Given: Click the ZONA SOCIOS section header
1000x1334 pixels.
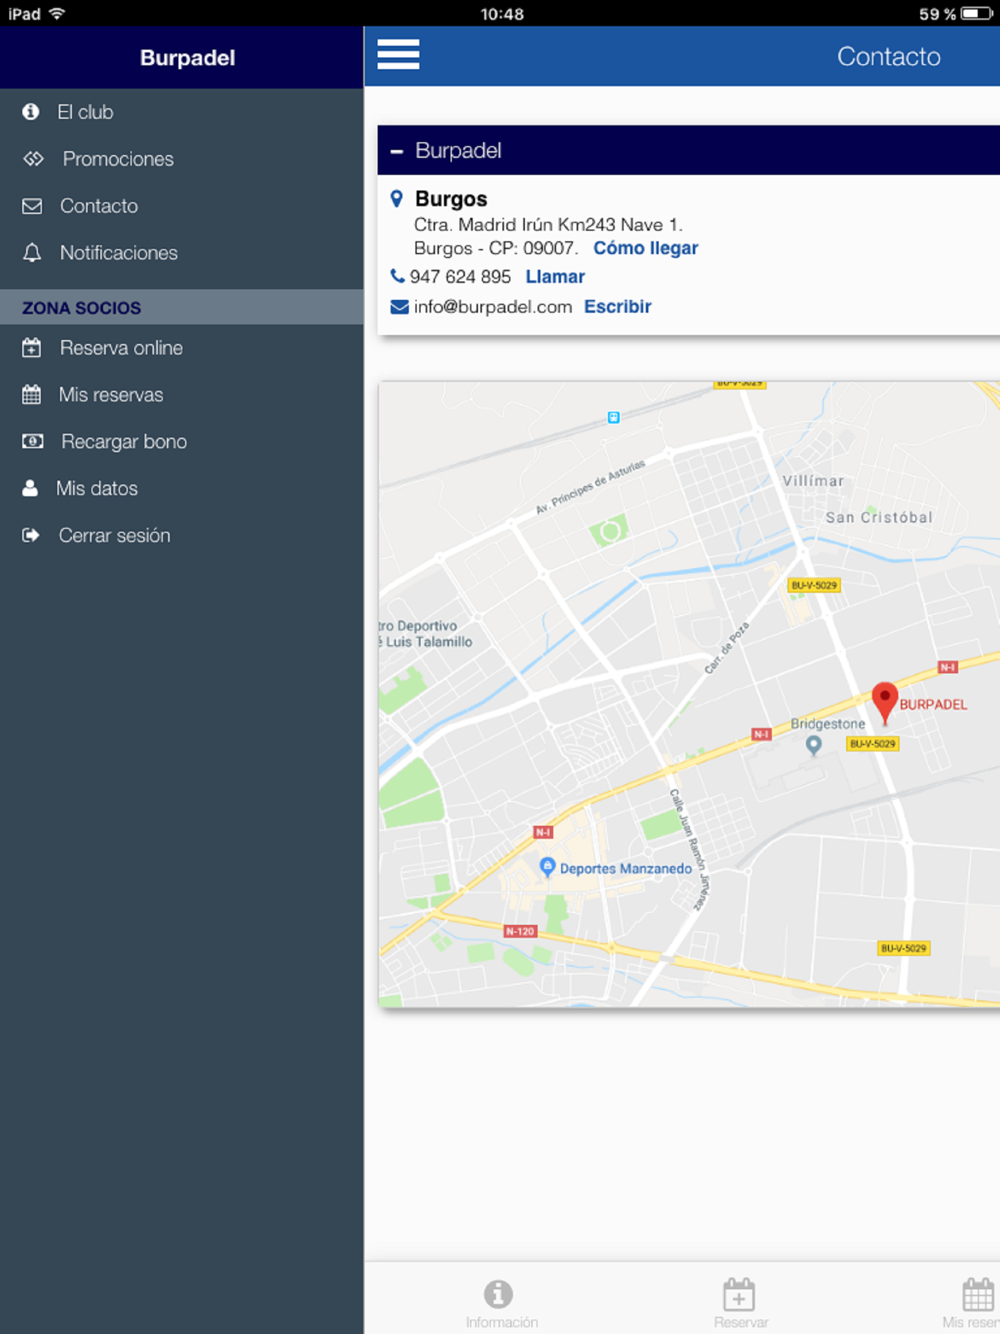Looking at the screenshot, I should (181, 307).
